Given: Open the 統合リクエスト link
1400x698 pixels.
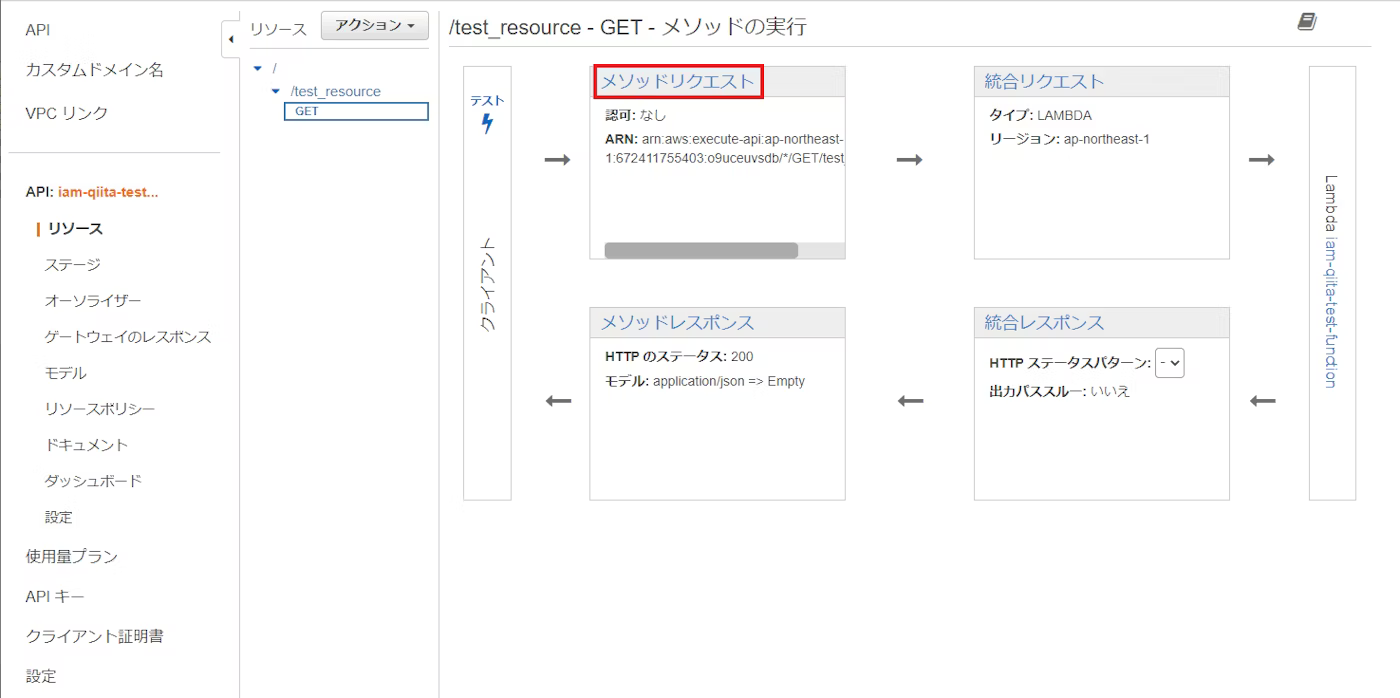Looking at the screenshot, I should (x=1044, y=82).
